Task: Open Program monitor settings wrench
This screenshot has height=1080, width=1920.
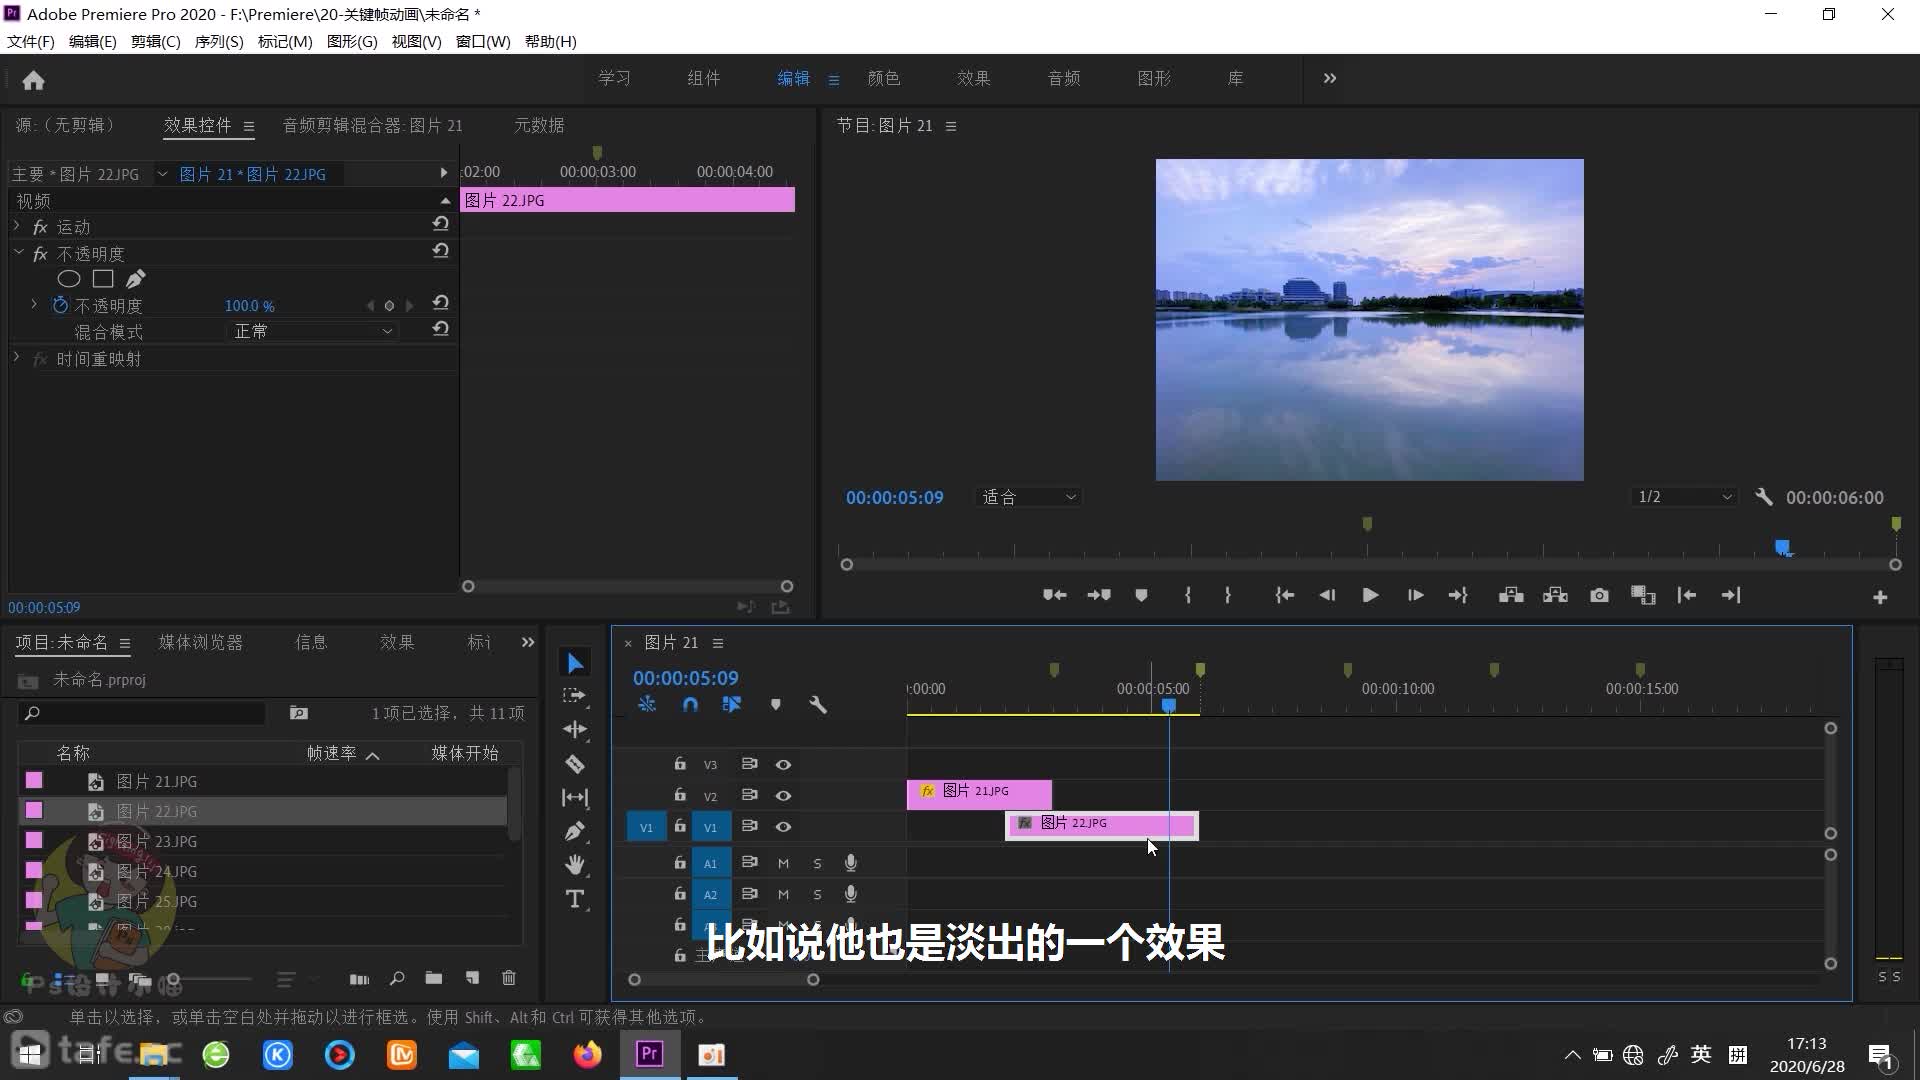Action: [1764, 497]
